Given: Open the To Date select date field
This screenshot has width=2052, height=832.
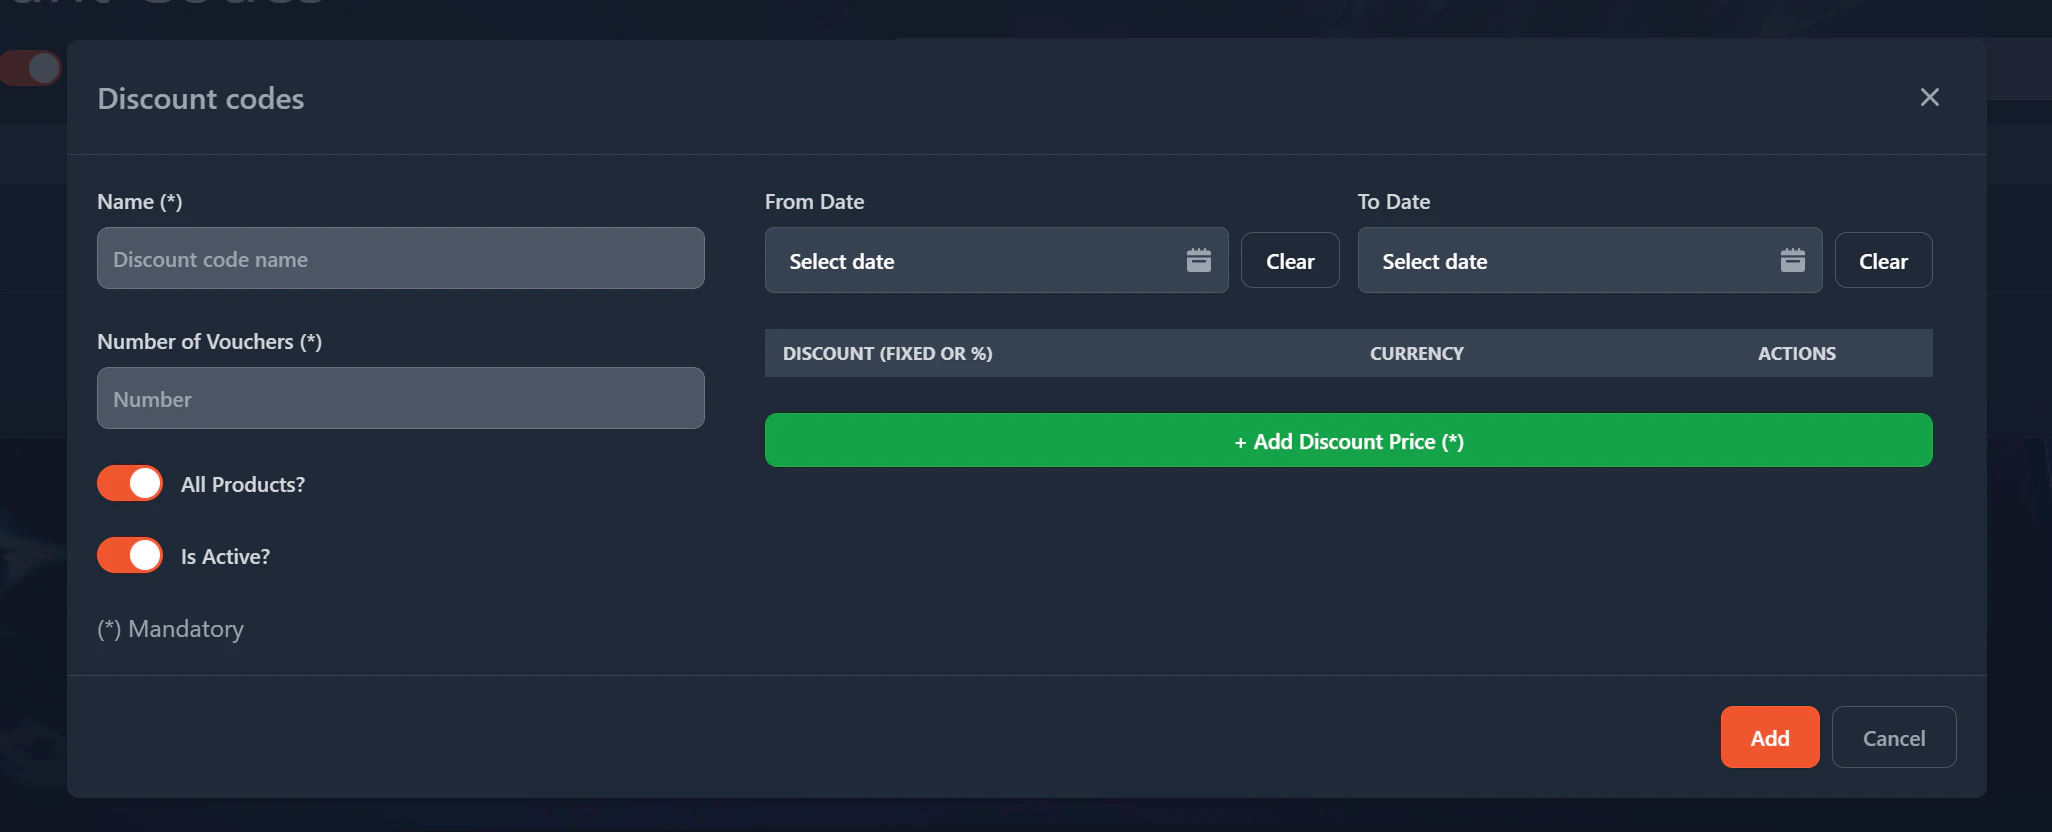Looking at the screenshot, I should (x=1589, y=260).
